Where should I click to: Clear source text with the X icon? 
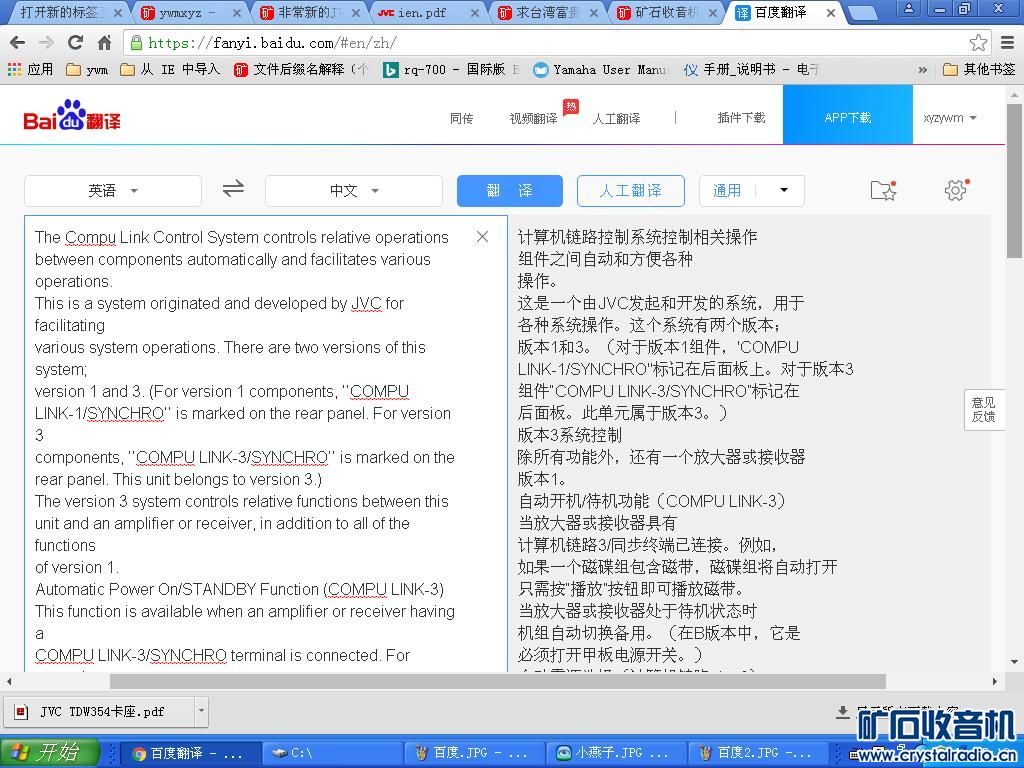(x=482, y=236)
